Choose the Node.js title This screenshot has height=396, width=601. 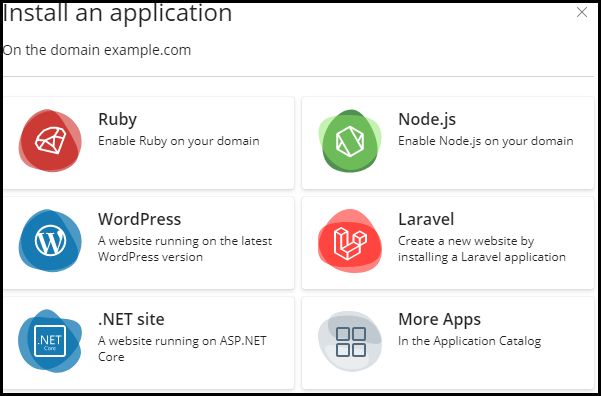[x=427, y=119]
